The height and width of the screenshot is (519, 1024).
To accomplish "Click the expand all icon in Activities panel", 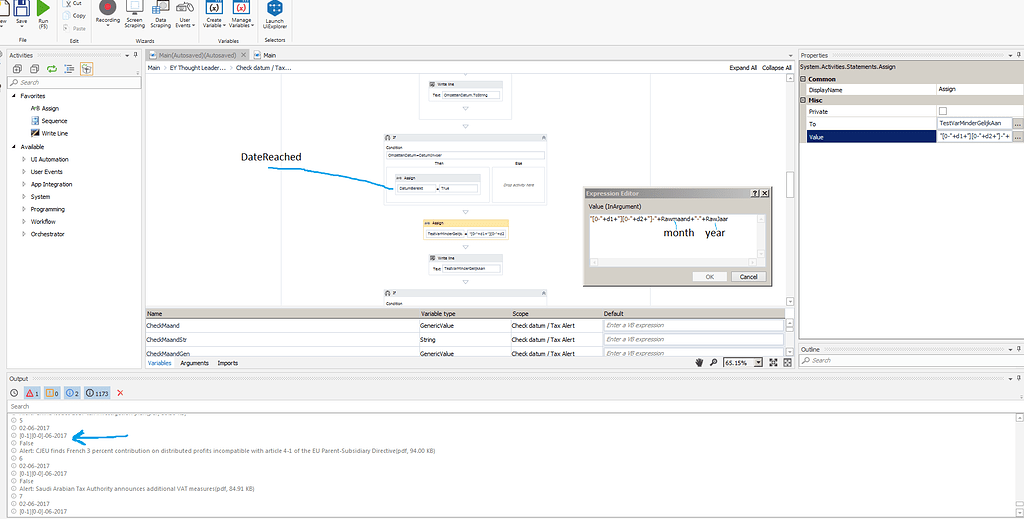I will (x=18, y=69).
